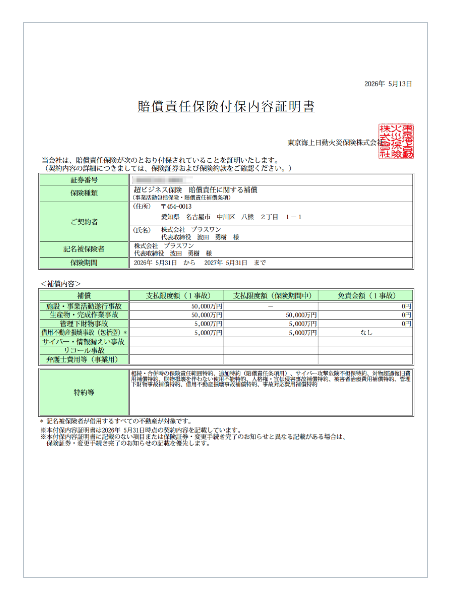Click the 愛知県 名古屋市 address line
Image resolution: width=450 pixels, height=600 pixels.
pos(231,217)
